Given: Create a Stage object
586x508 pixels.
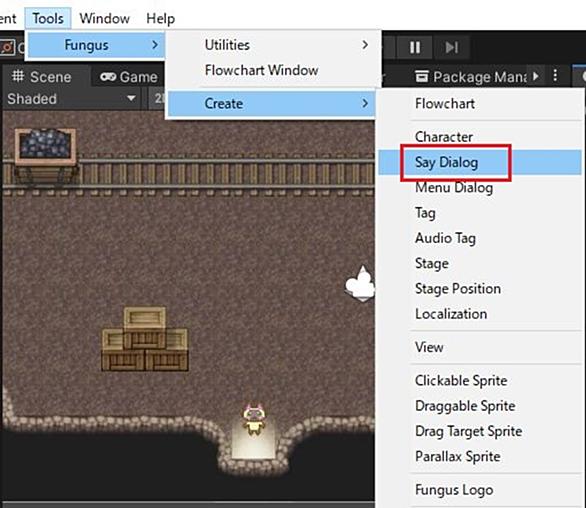Looking at the screenshot, I should pyautogui.click(x=480, y=263).
